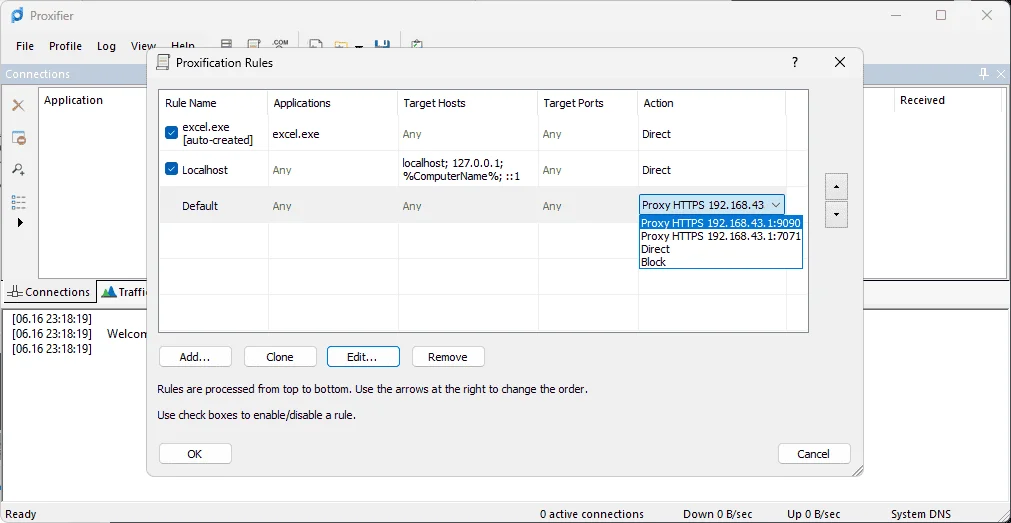Click the Application column header in Connections
This screenshot has width=1011, height=523.
(x=74, y=100)
